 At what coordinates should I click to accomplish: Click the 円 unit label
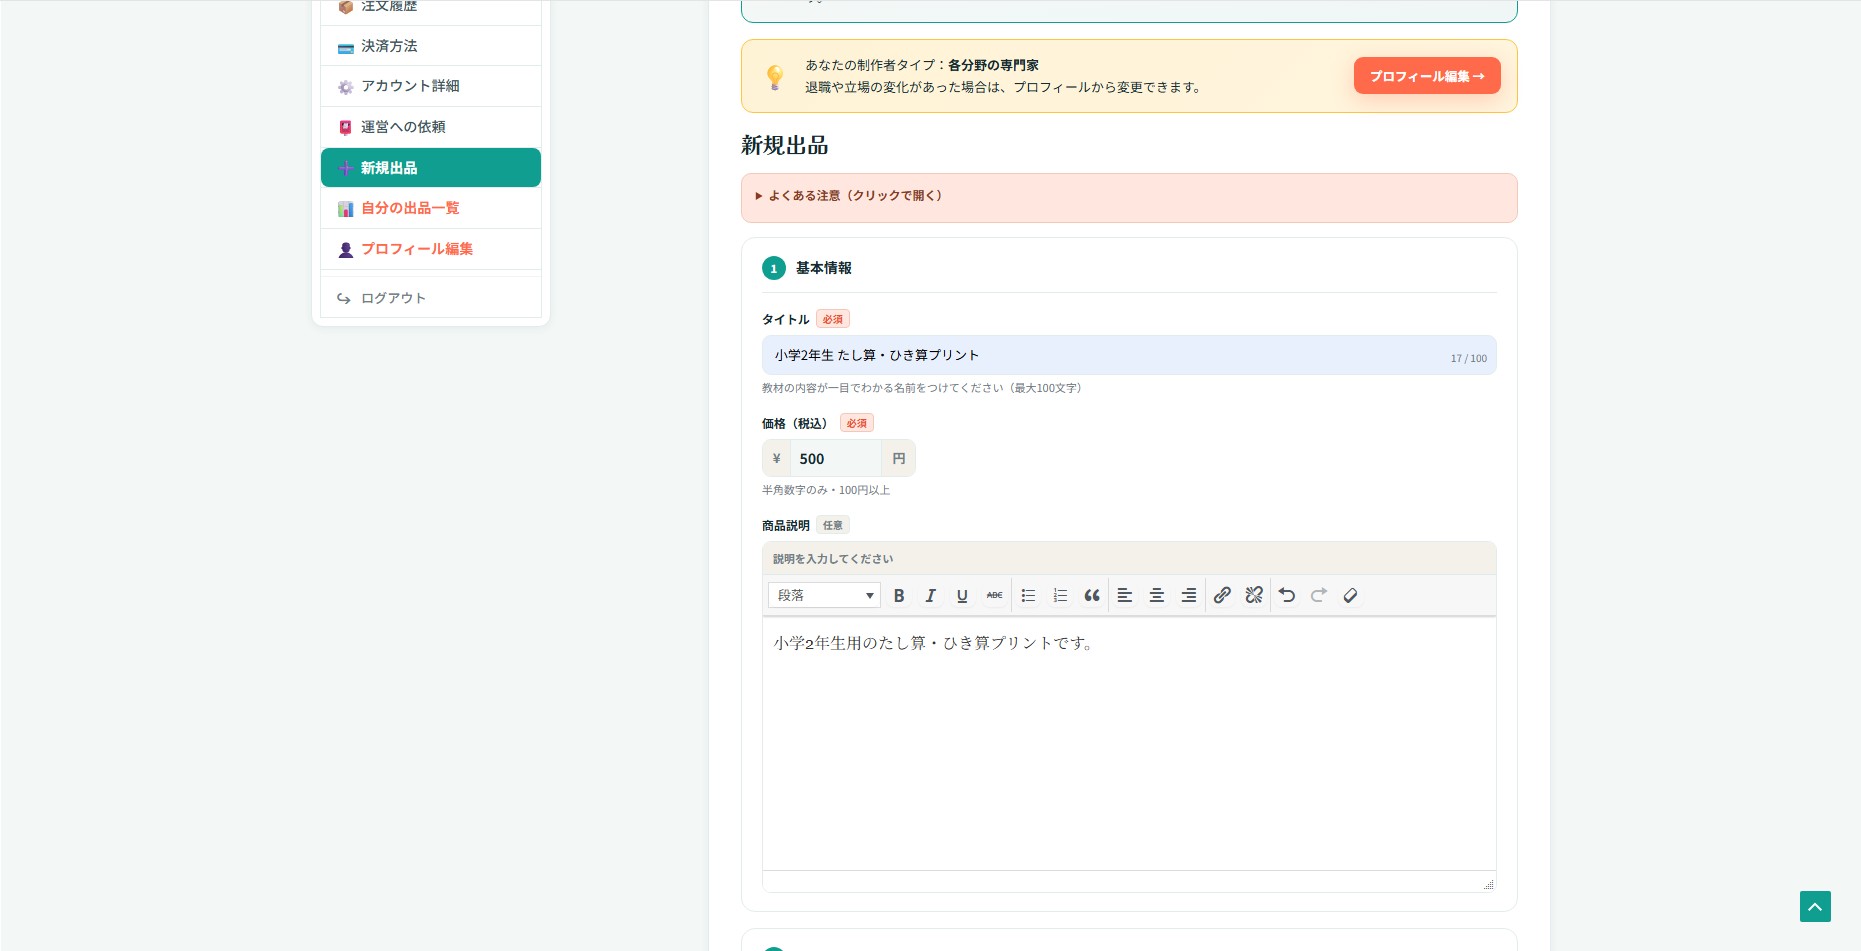pos(898,459)
